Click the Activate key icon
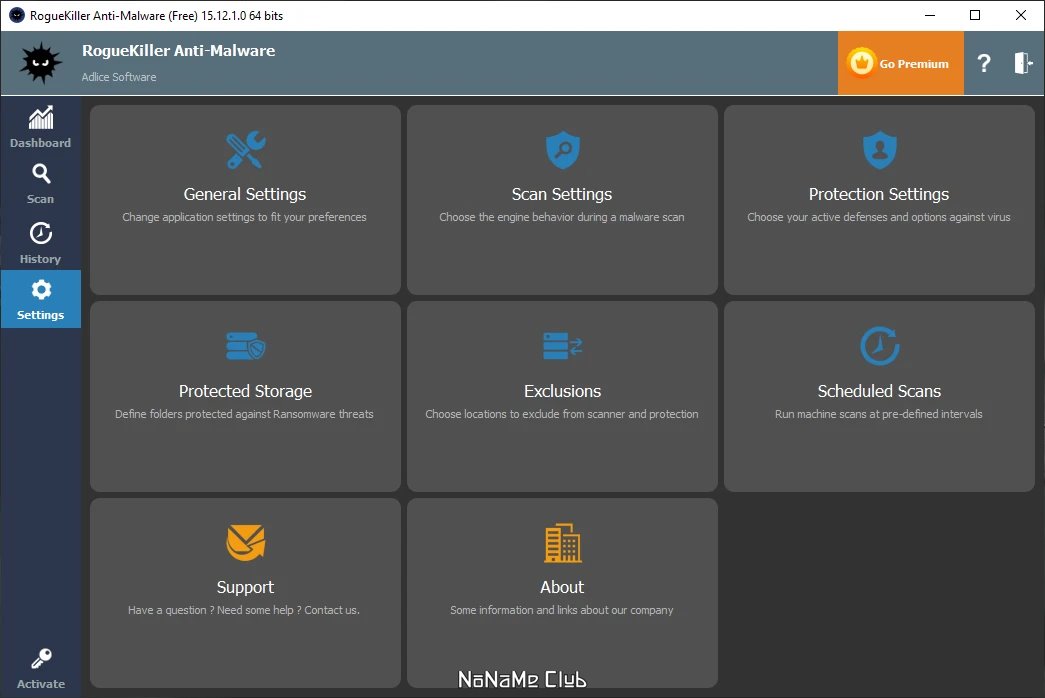Viewport: 1045px width, 698px height. coord(41,659)
